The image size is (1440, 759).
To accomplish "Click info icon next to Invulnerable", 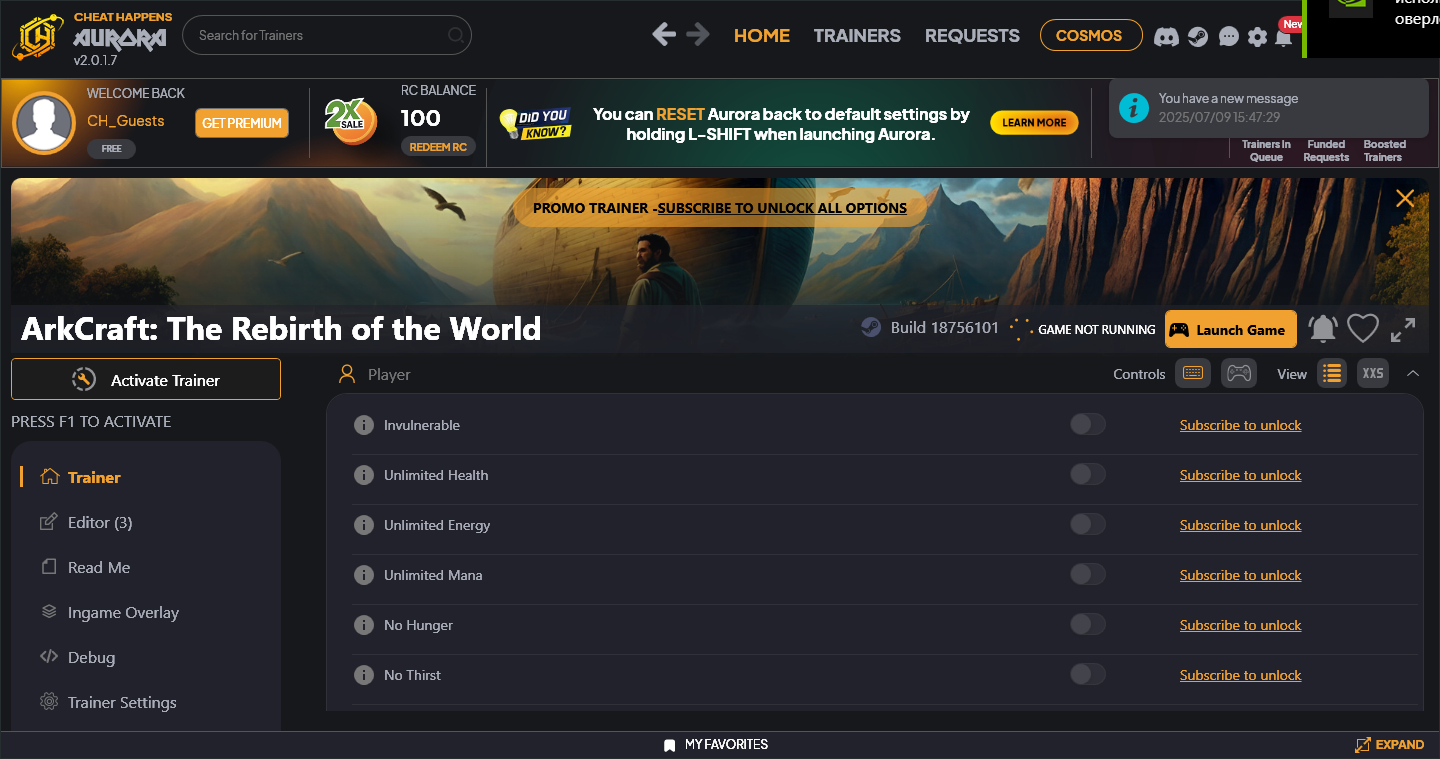I will pos(363,425).
